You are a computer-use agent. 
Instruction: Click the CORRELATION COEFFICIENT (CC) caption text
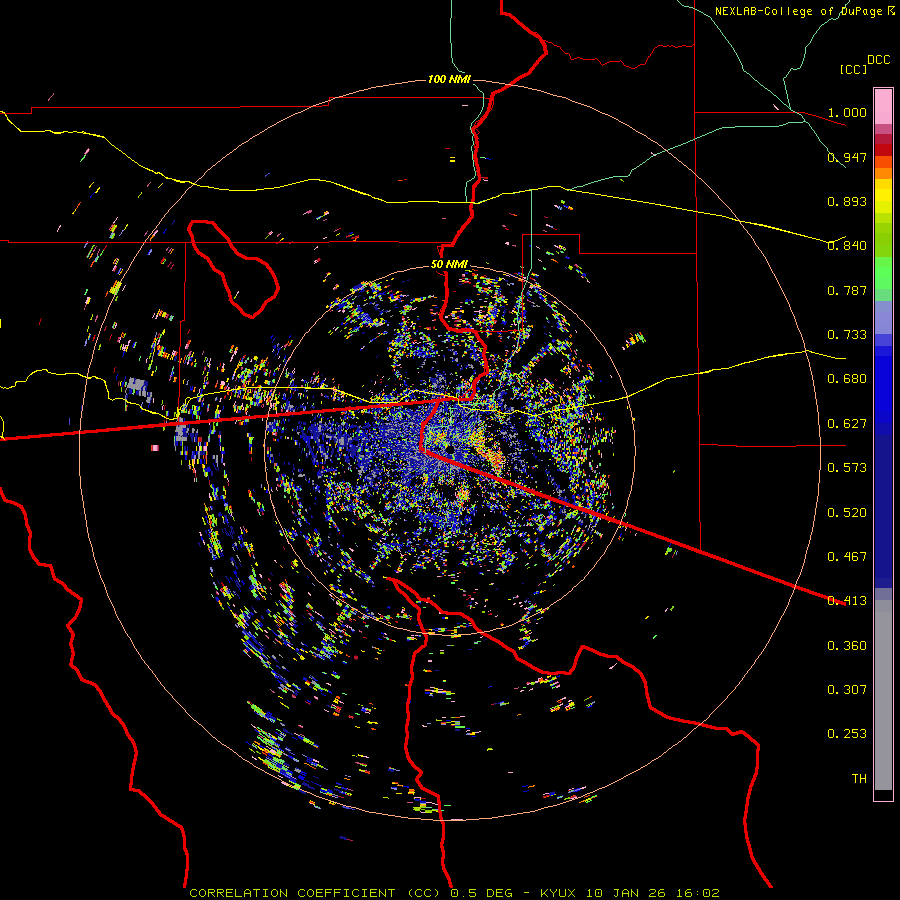click(x=315, y=893)
